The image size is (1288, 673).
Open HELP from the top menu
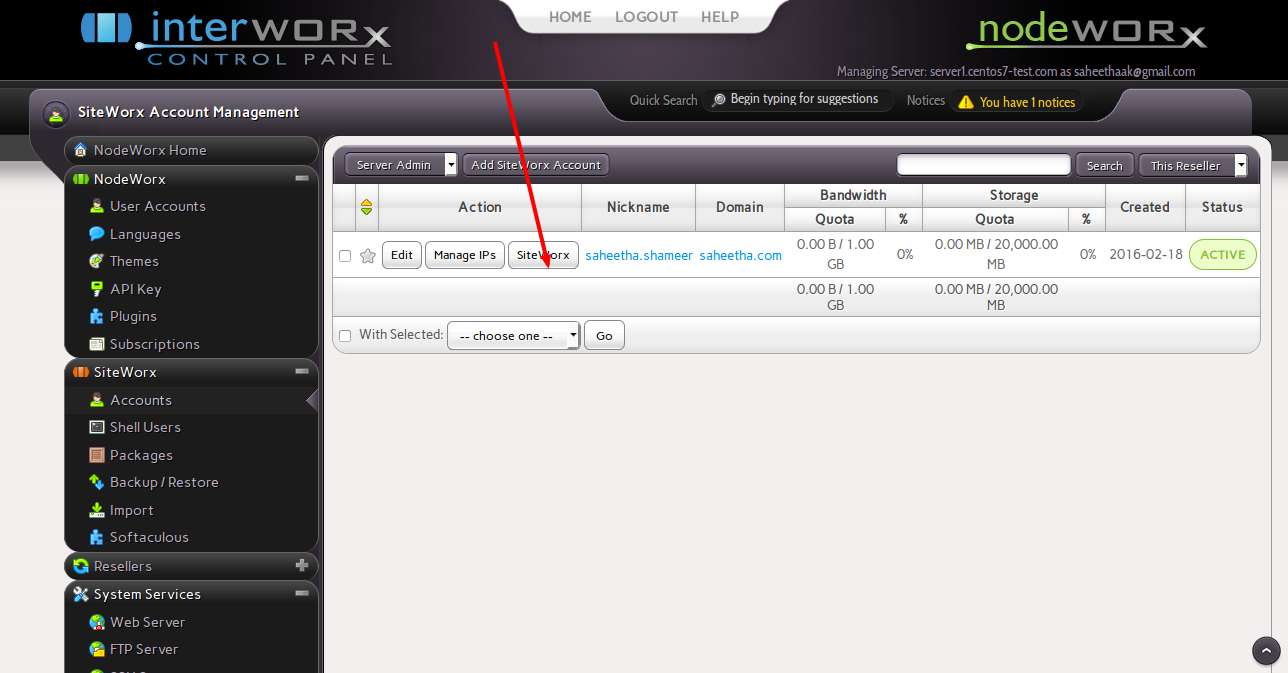(720, 17)
